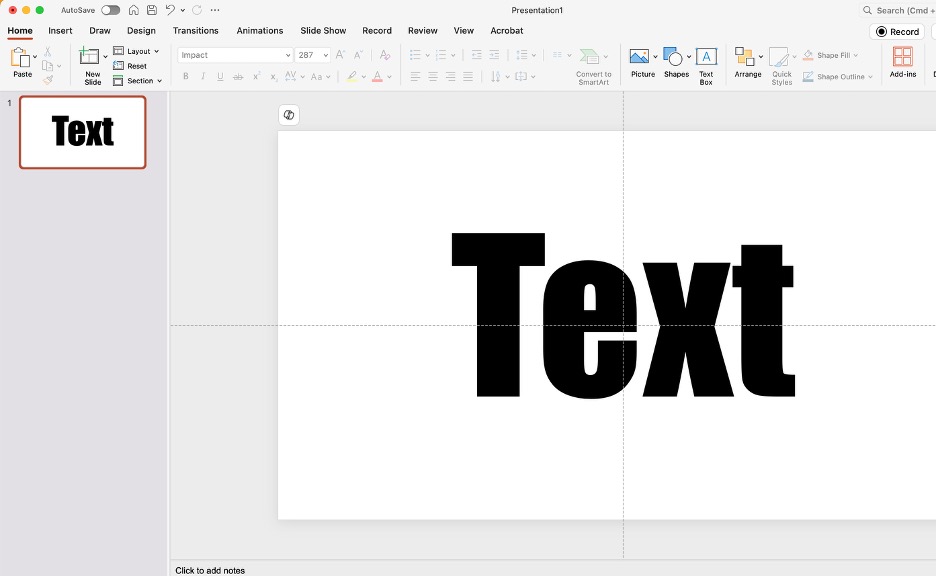
Task: Expand the Impact font name dropdown
Action: [288, 56]
